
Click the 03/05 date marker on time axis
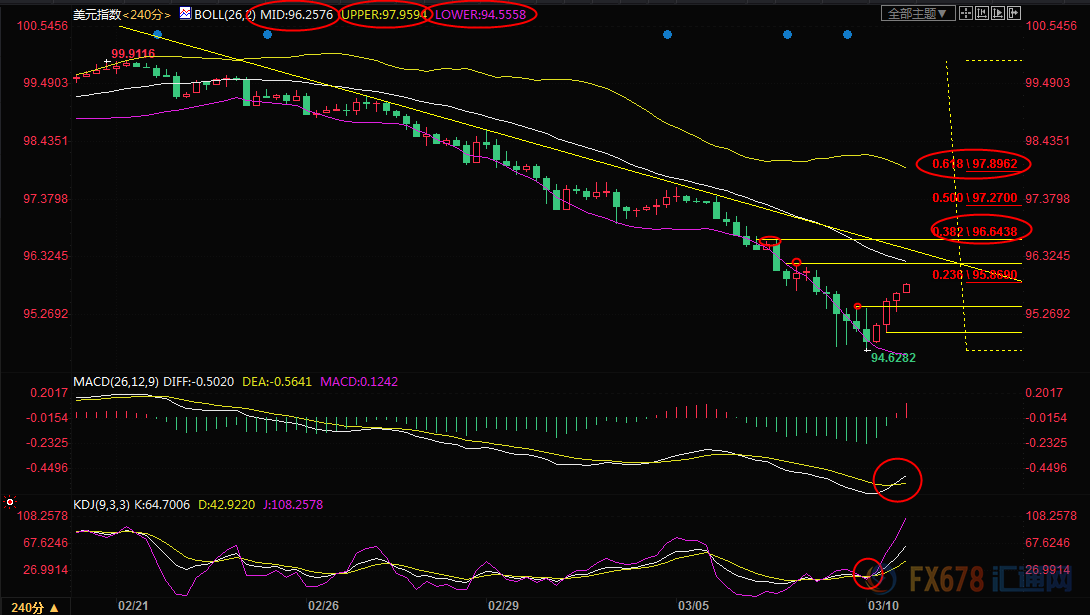coord(693,606)
